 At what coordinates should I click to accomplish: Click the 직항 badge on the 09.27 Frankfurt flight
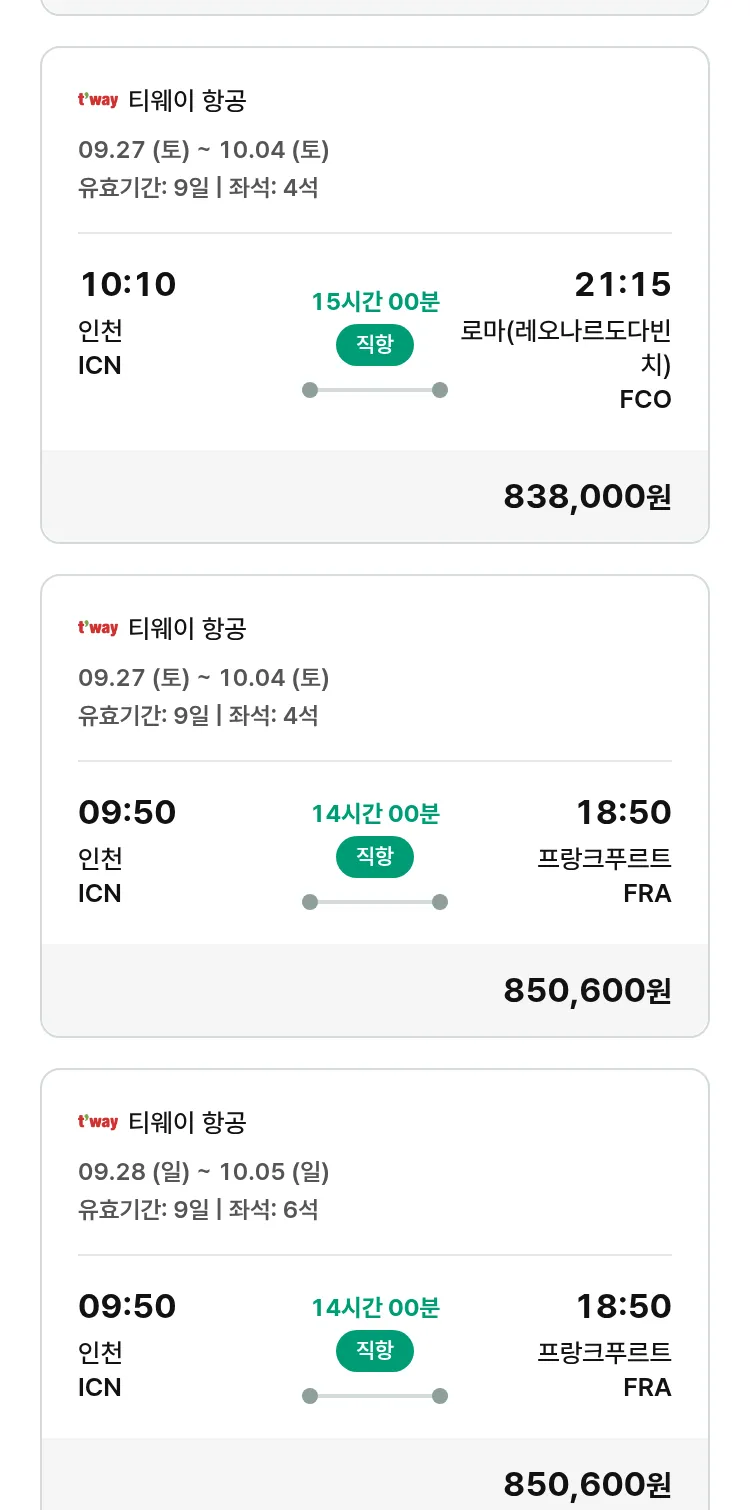(375, 857)
